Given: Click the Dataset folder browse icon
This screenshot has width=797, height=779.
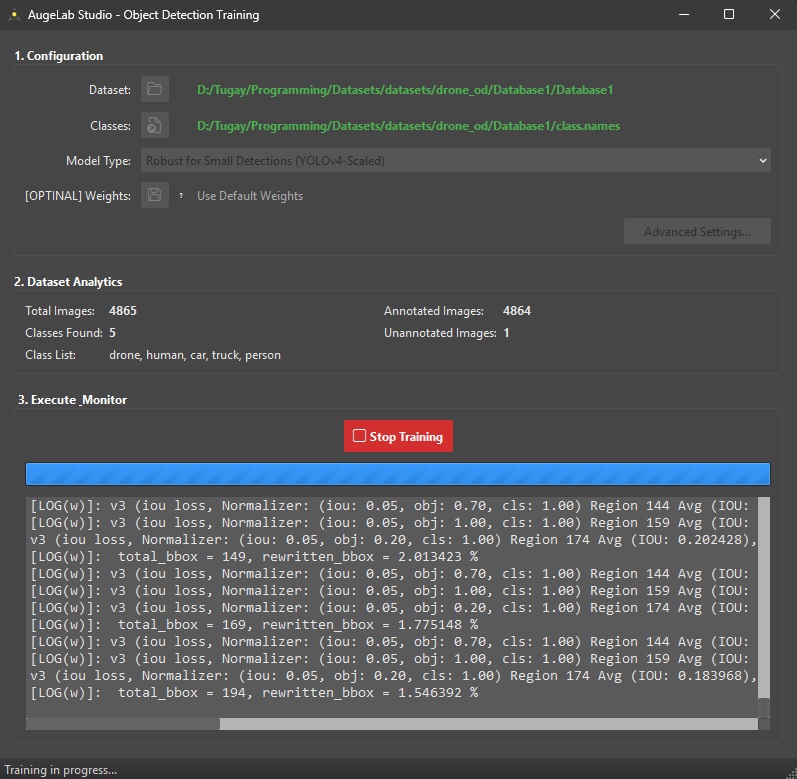Looking at the screenshot, I should (x=154, y=90).
